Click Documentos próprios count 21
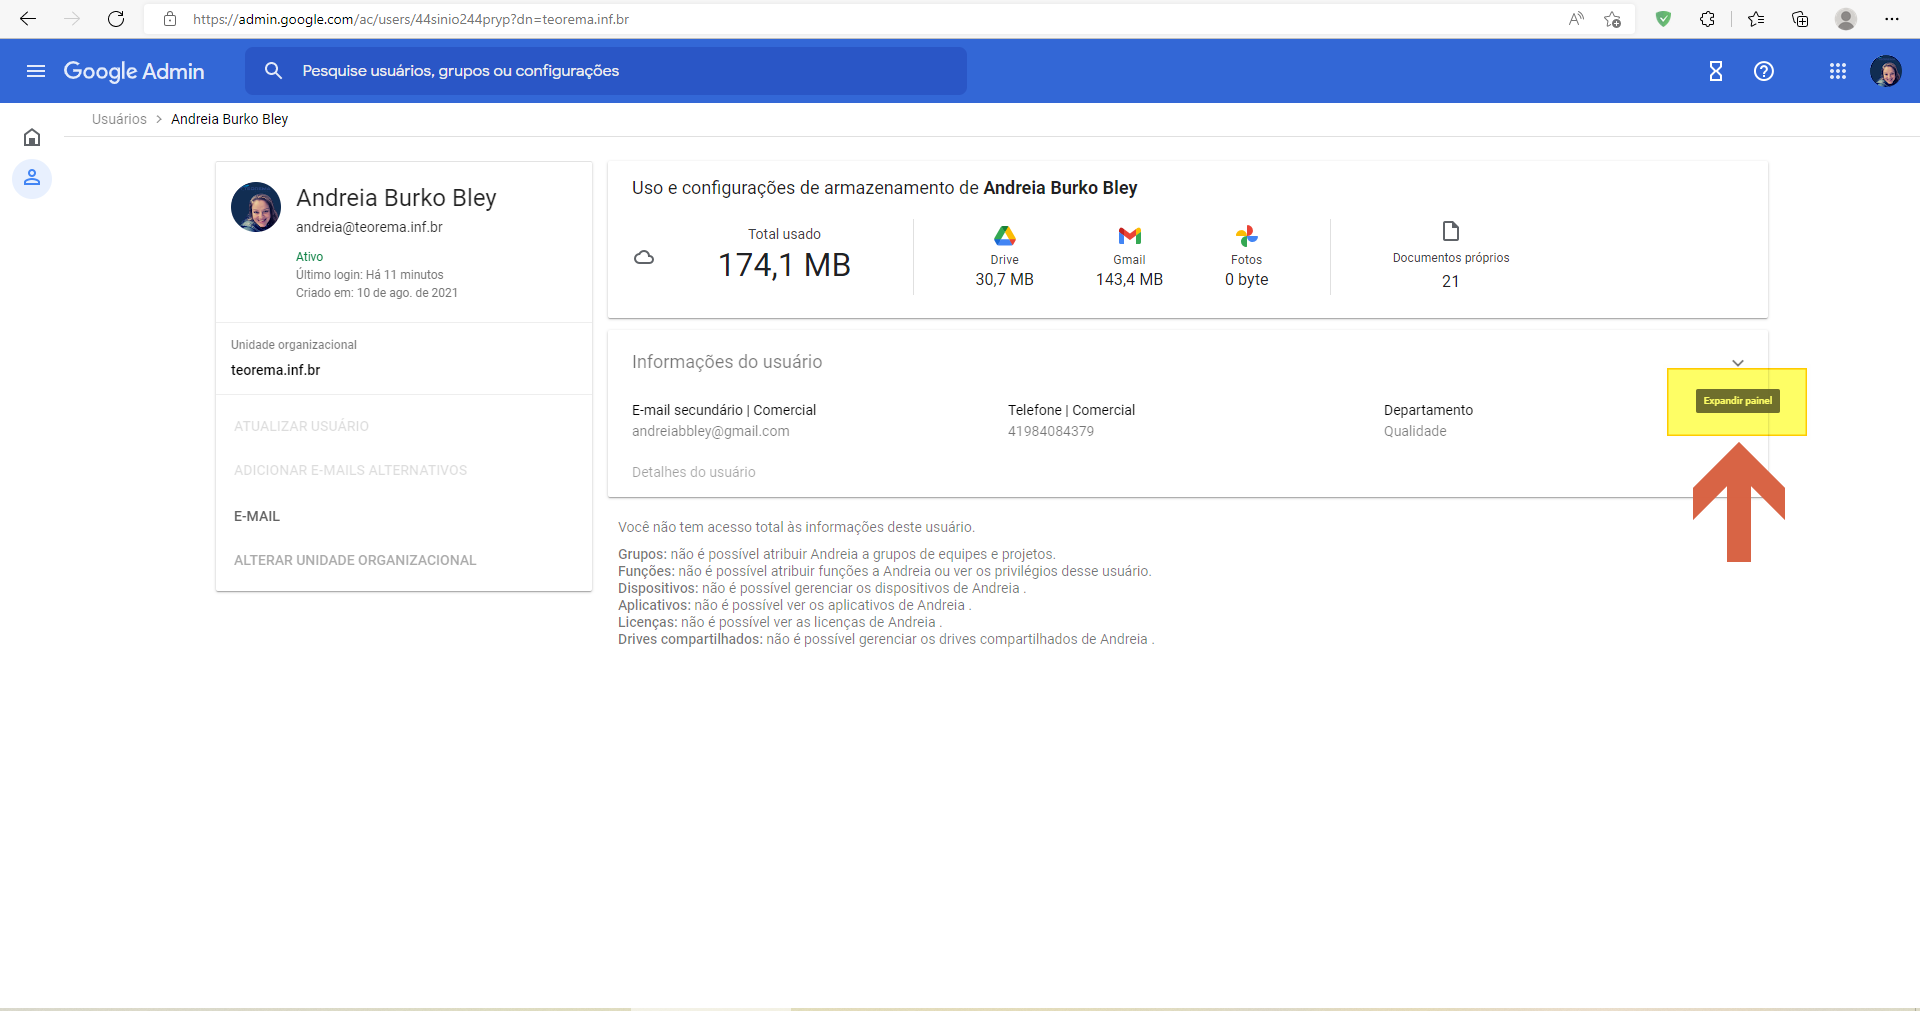This screenshot has height=1011, width=1920. (x=1451, y=281)
